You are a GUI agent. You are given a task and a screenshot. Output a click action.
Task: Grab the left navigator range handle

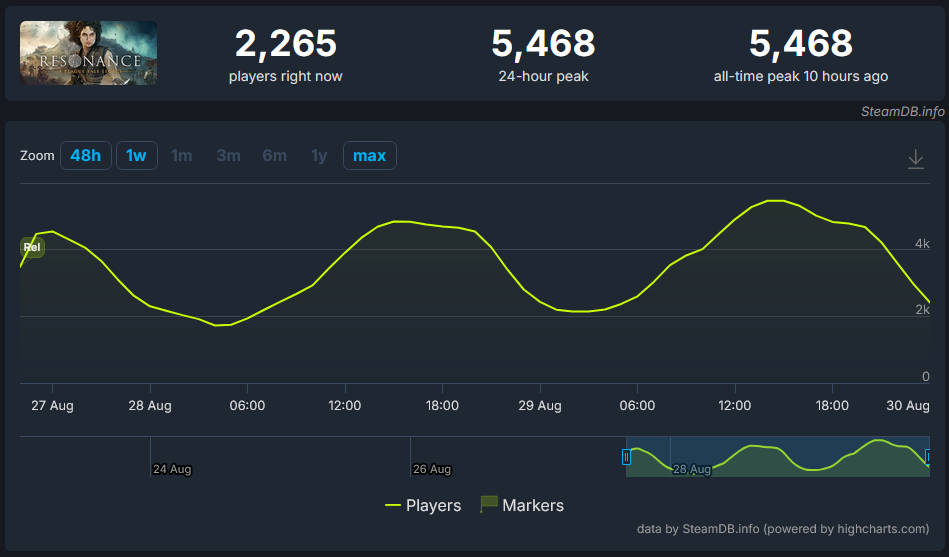(x=626, y=456)
